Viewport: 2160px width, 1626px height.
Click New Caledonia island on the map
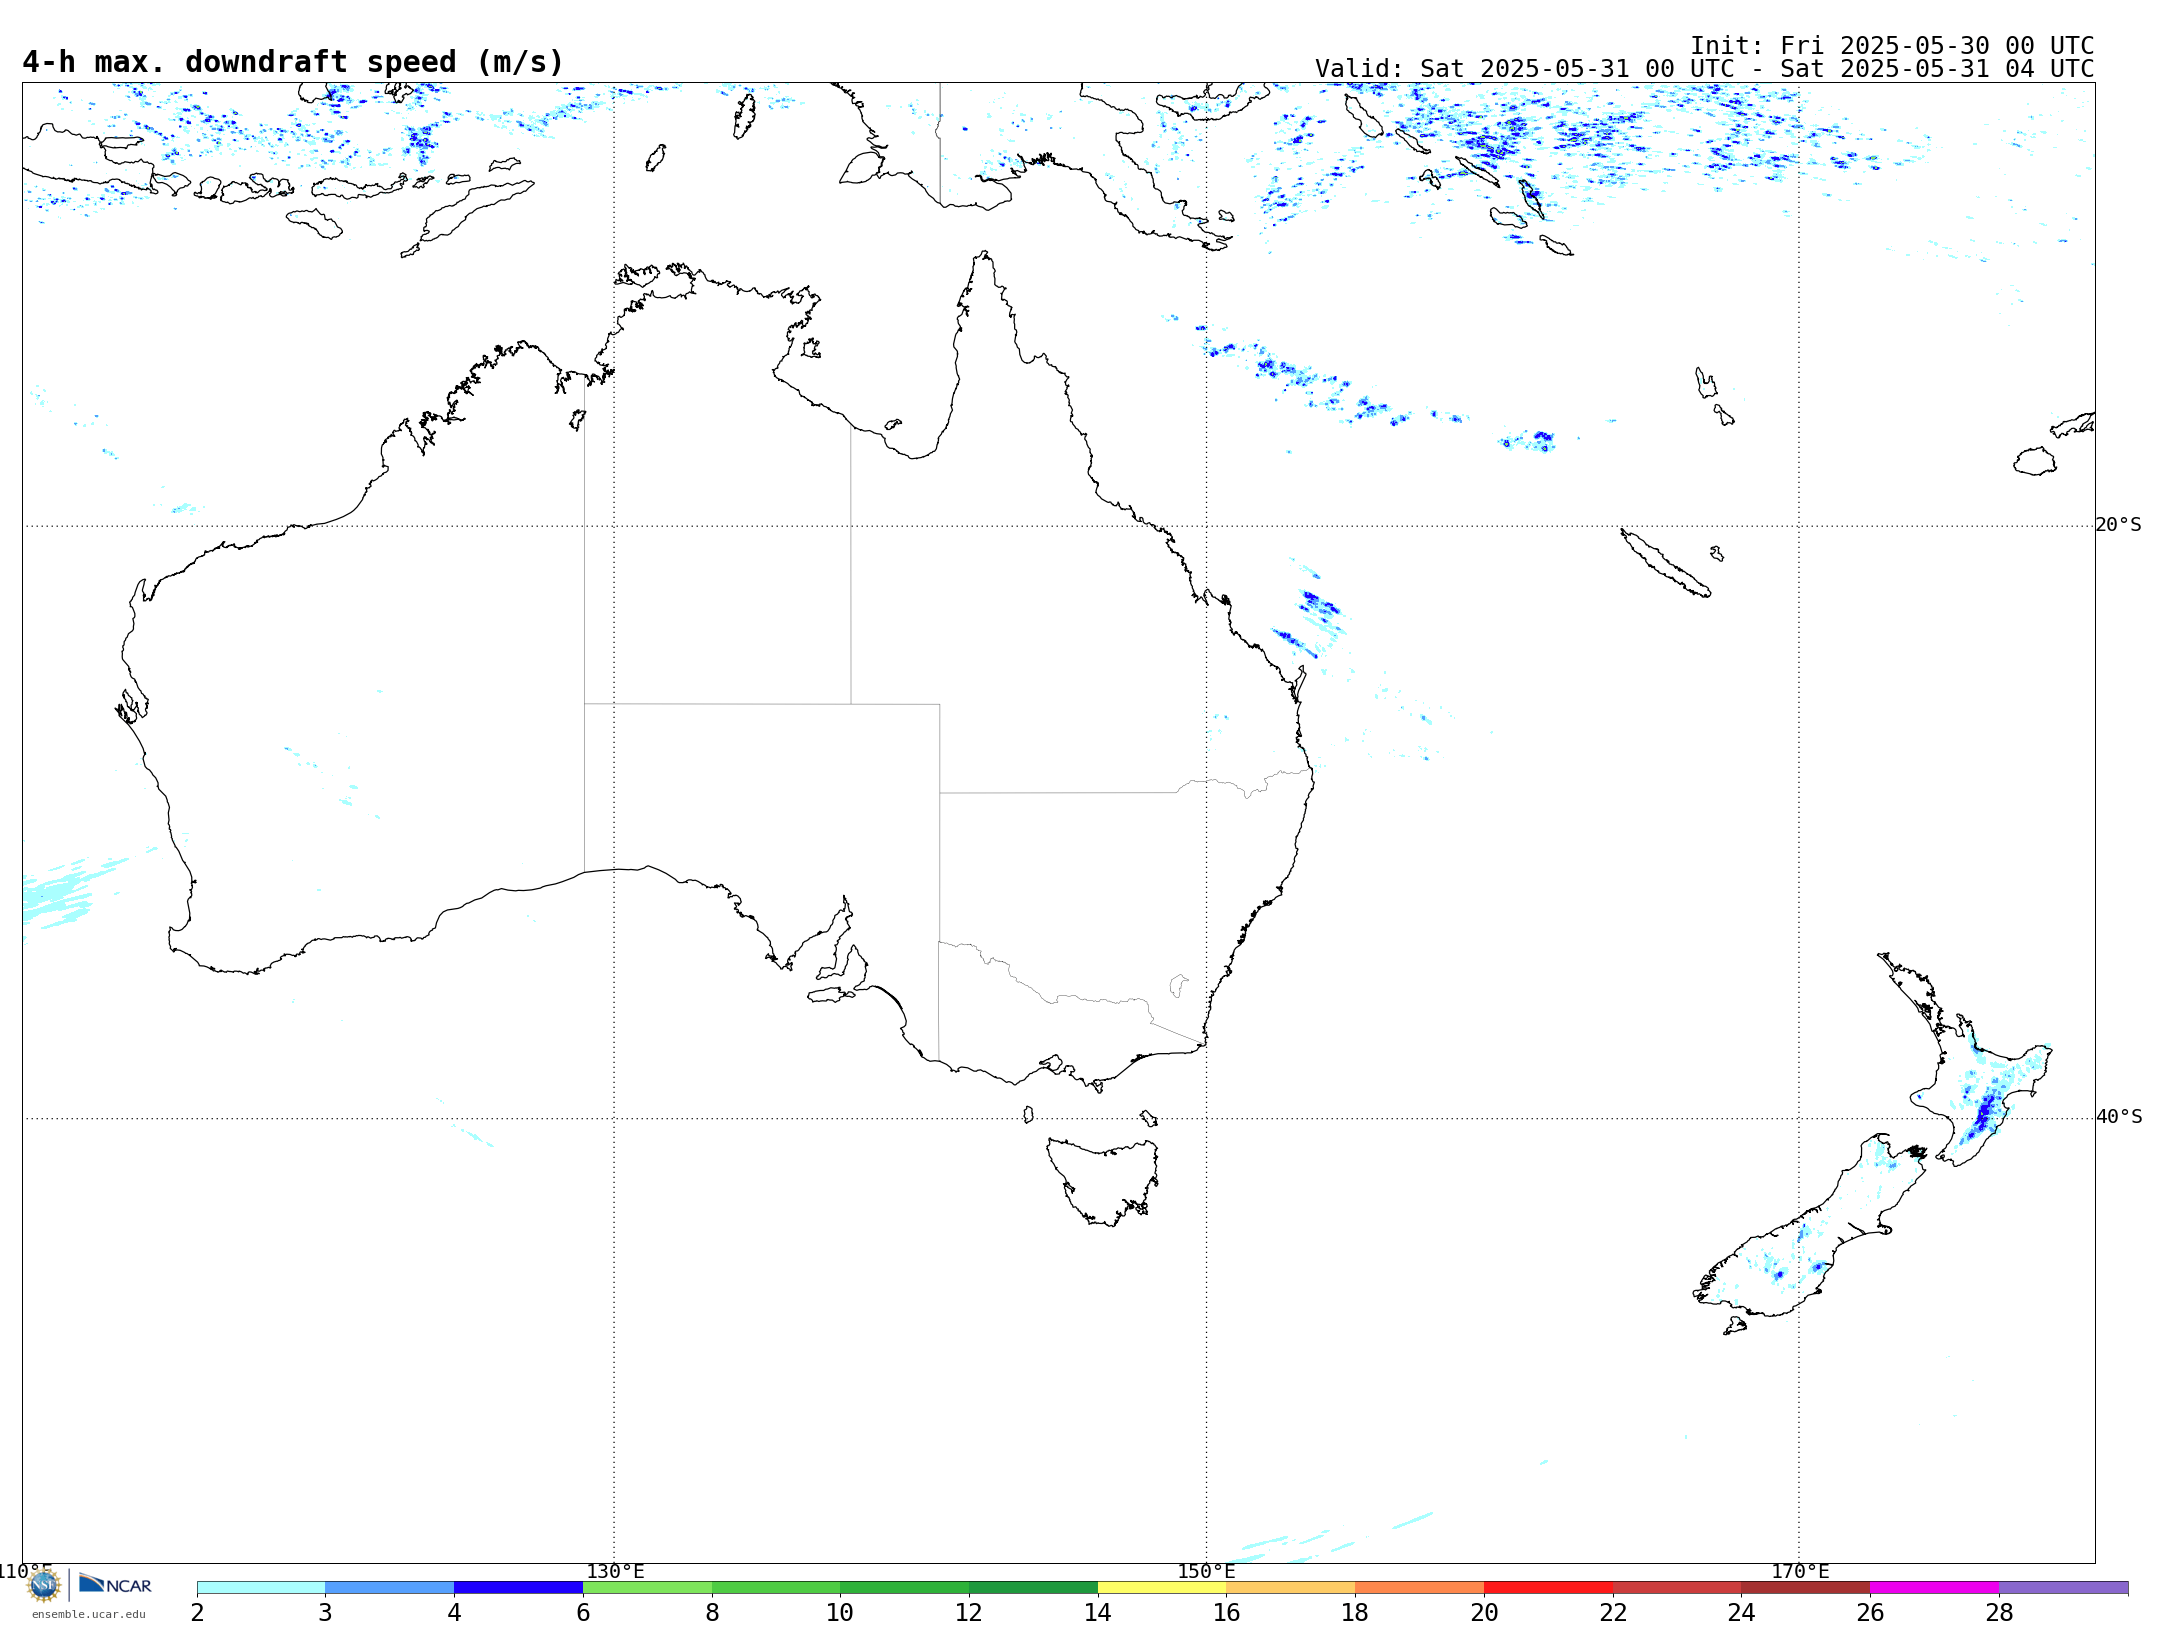1665,563
